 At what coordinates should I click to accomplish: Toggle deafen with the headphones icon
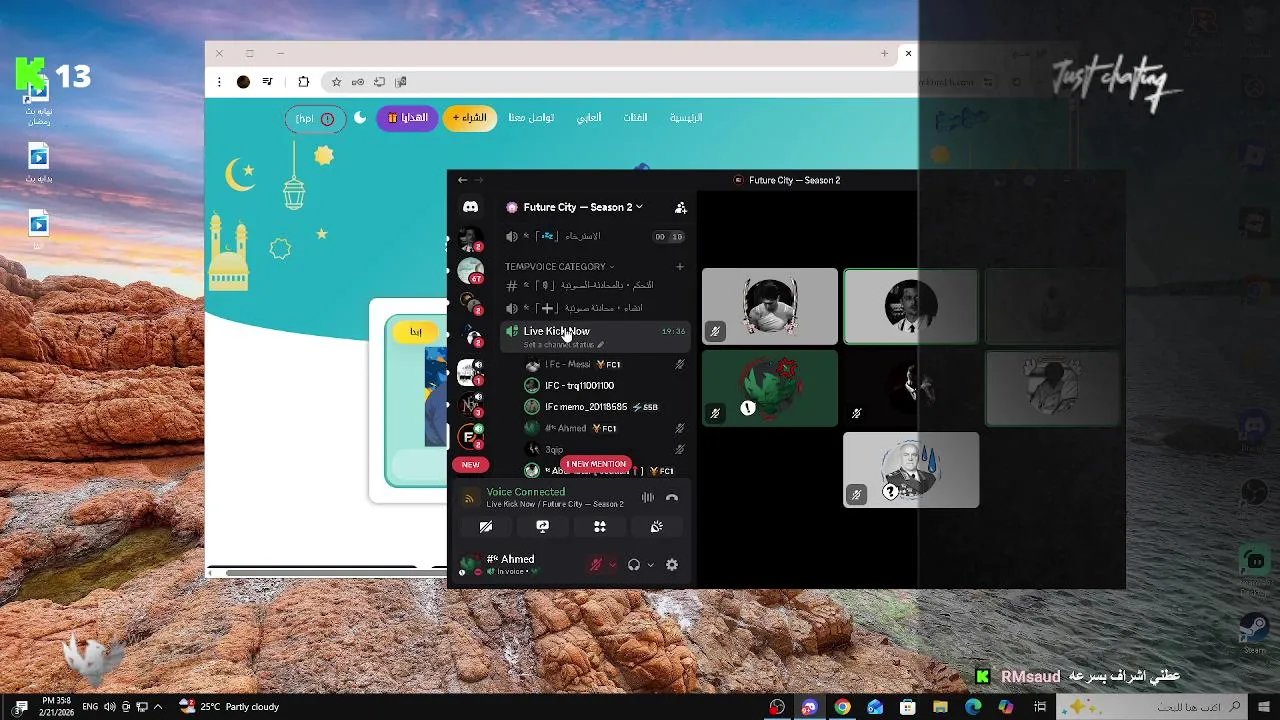pyautogui.click(x=634, y=565)
